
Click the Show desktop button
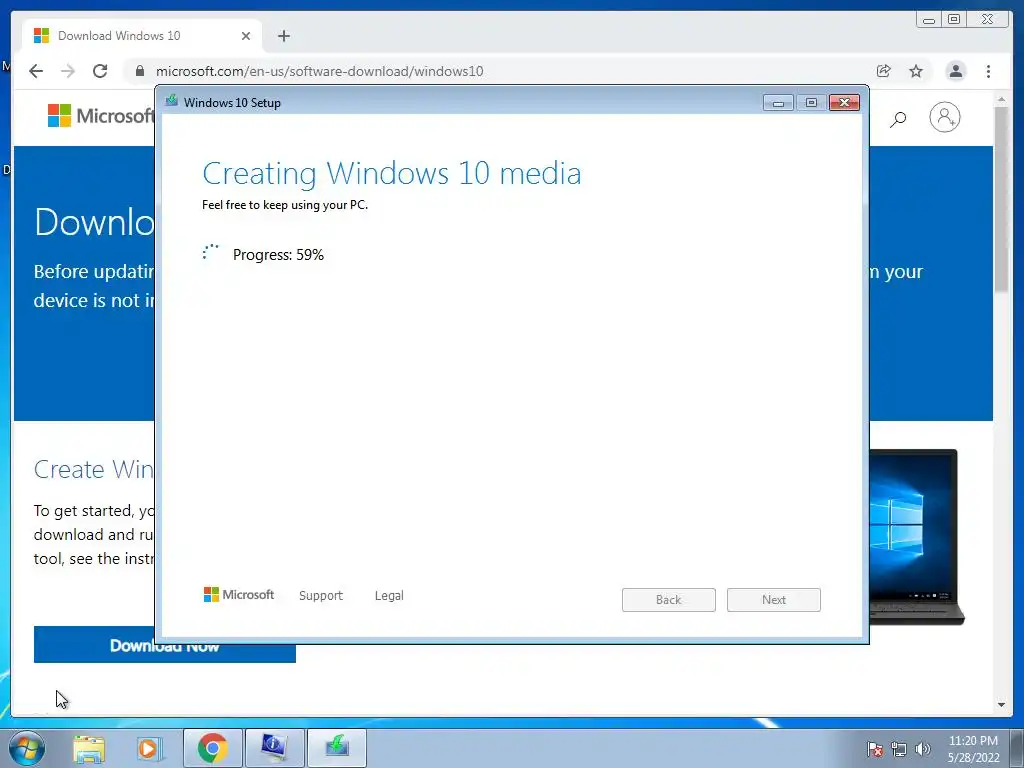click(x=1018, y=748)
